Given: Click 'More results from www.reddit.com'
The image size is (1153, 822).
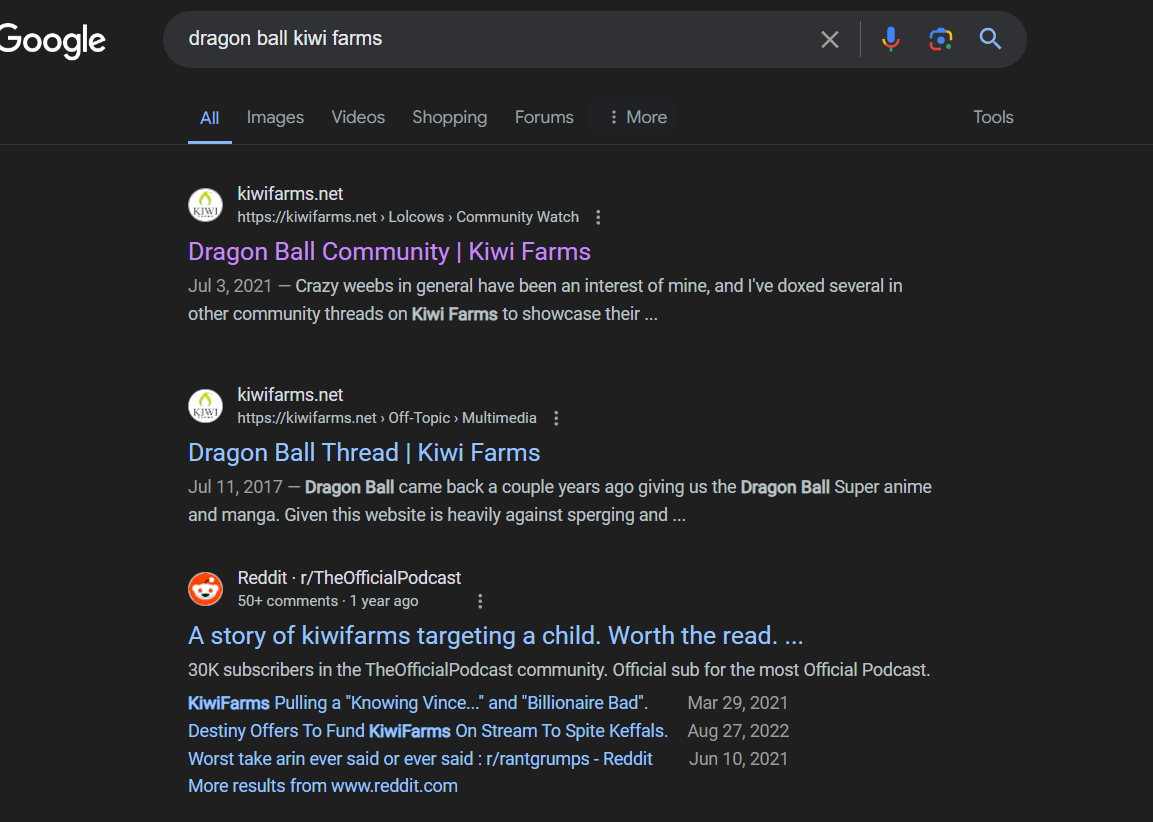Looking at the screenshot, I should point(323,786).
